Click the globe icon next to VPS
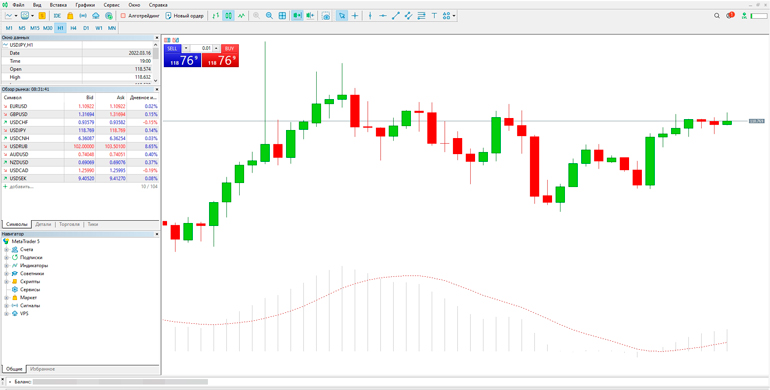The width and height of the screenshot is (770, 390). click(109, 16)
